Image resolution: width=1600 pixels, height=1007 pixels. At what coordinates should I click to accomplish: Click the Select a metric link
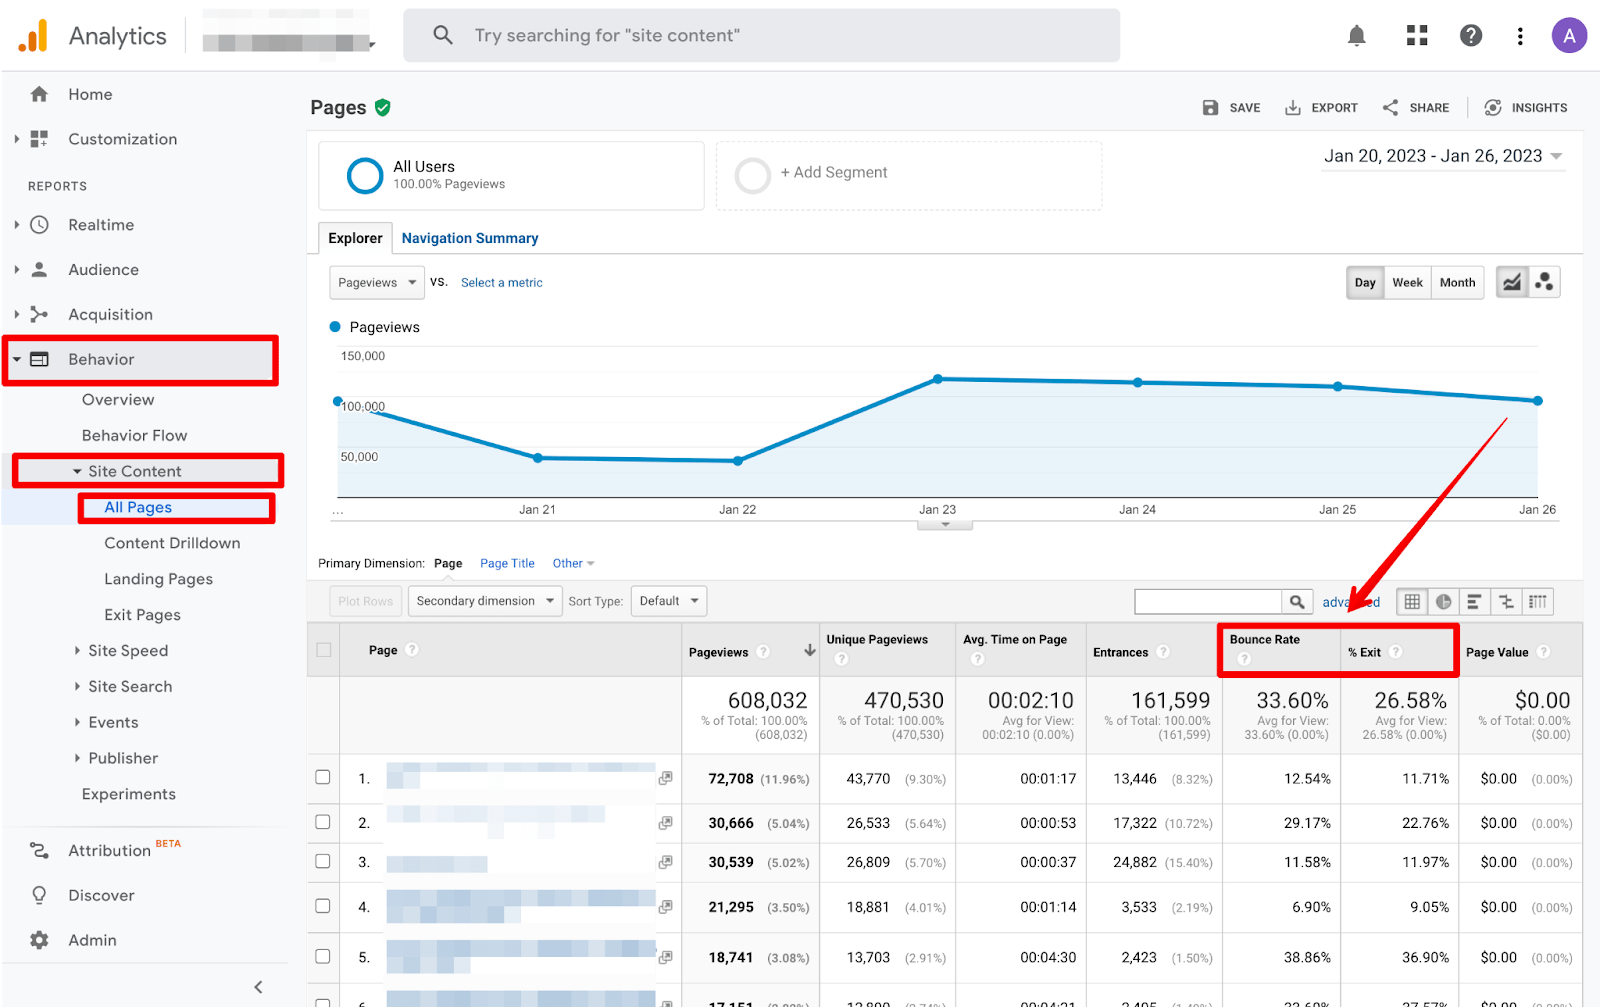pyautogui.click(x=501, y=282)
